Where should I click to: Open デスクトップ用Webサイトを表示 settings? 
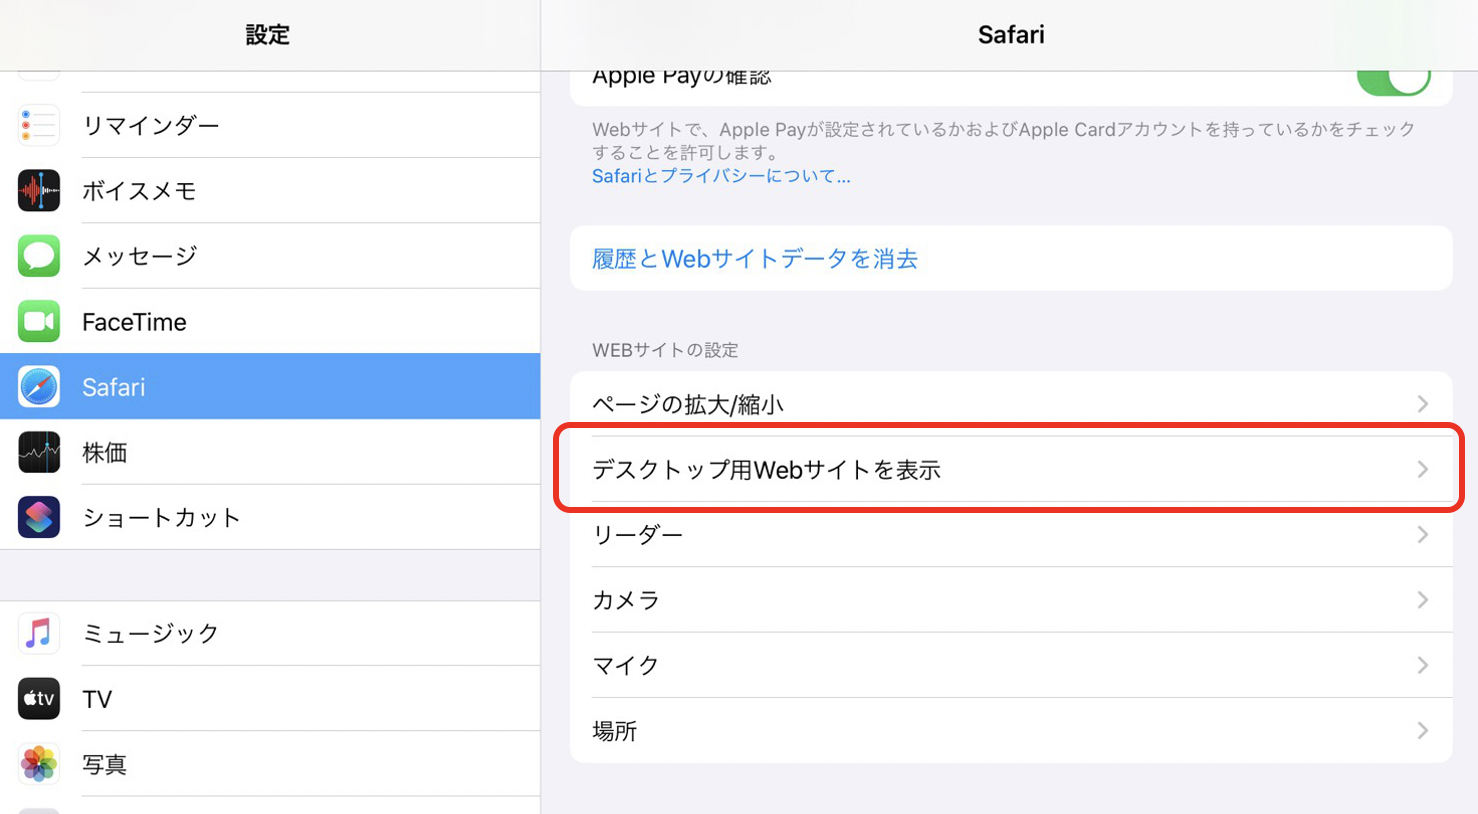click(1011, 469)
